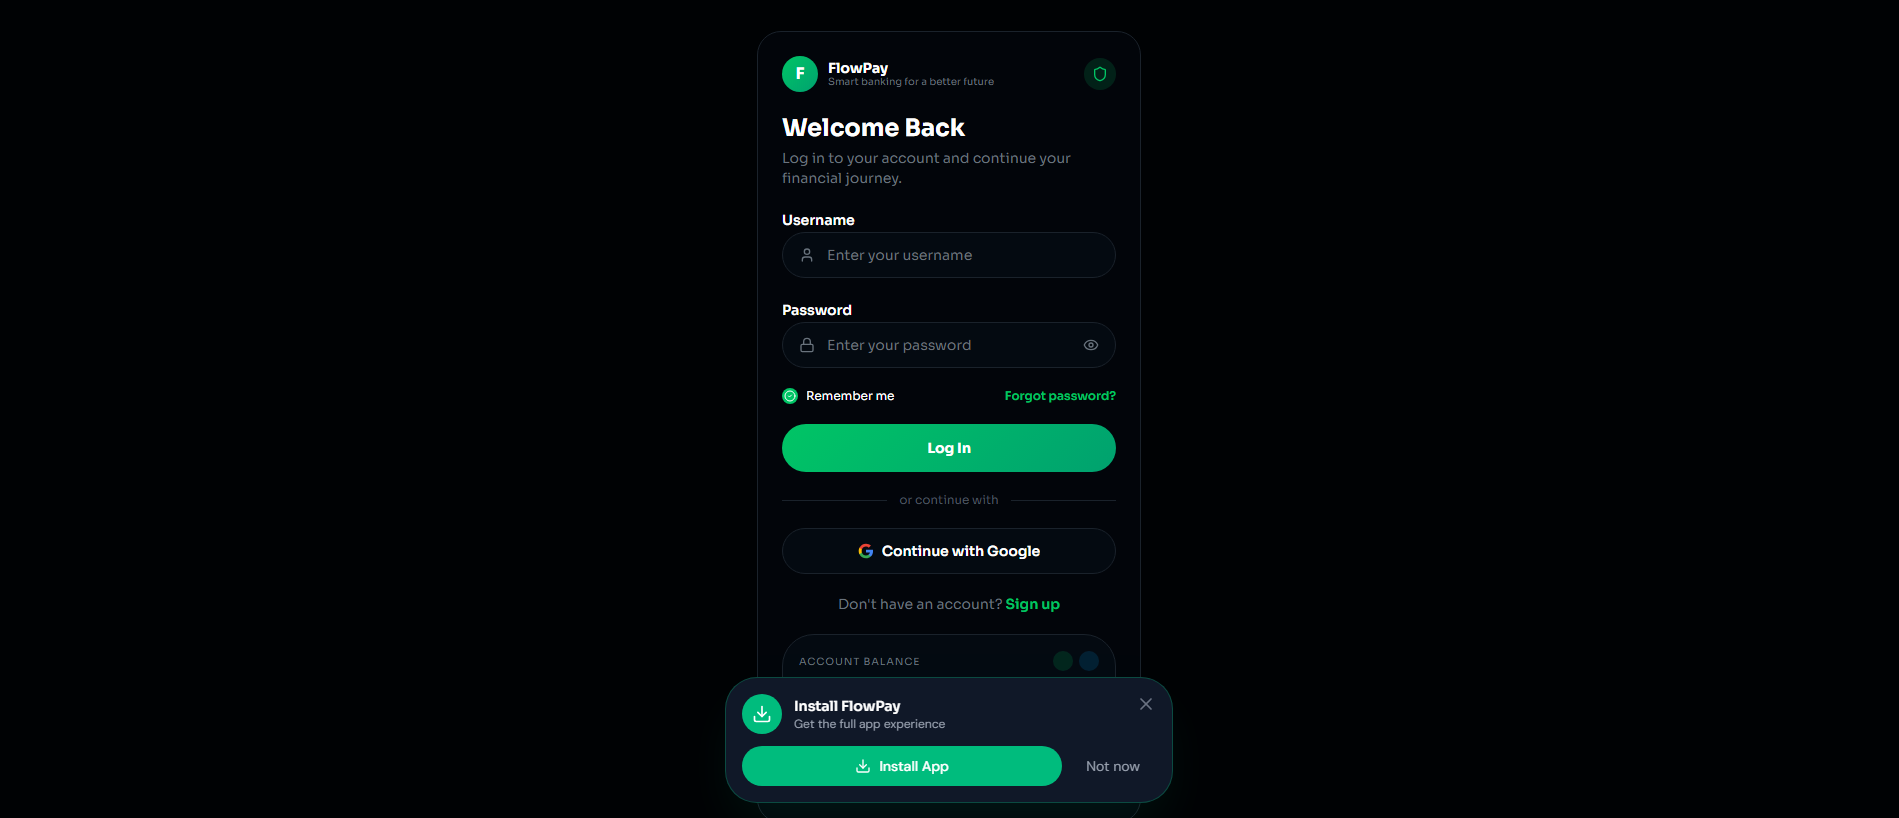The height and width of the screenshot is (818, 1899).
Task: Click the Log In button
Action: coord(949,448)
